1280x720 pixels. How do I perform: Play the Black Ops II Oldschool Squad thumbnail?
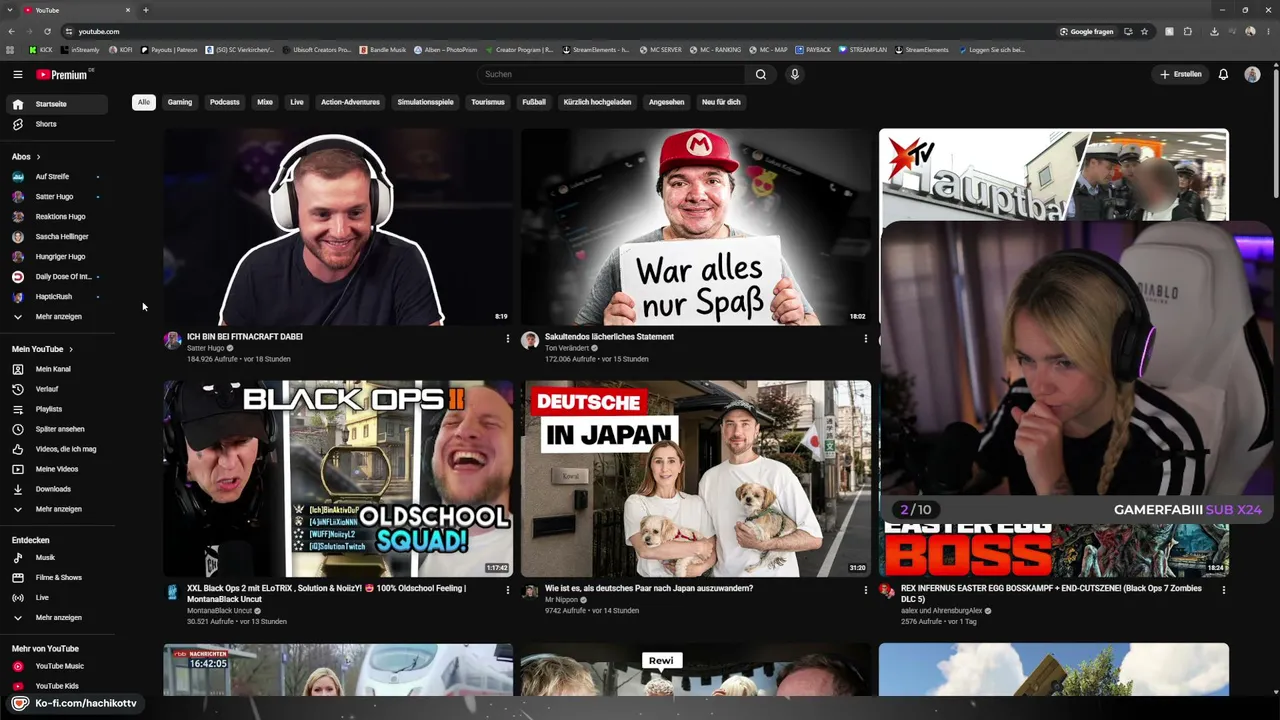click(338, 478)
